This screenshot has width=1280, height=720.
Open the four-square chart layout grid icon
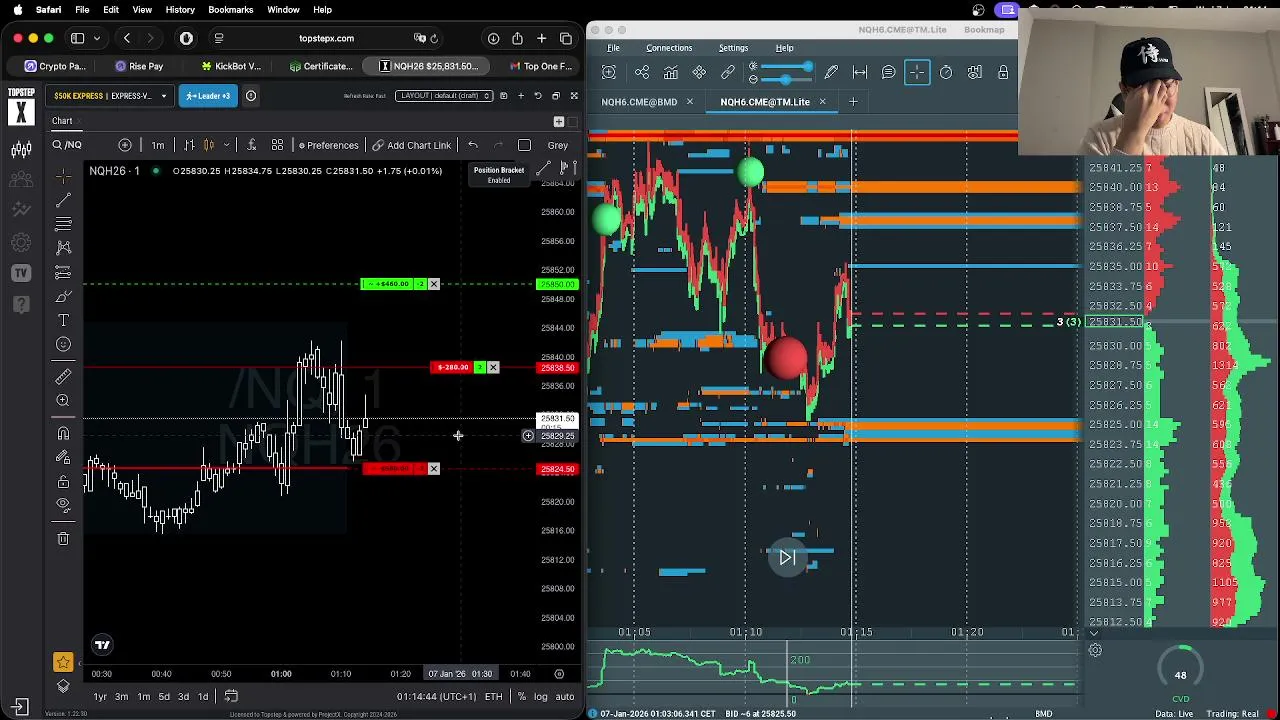tap(277, 145)
